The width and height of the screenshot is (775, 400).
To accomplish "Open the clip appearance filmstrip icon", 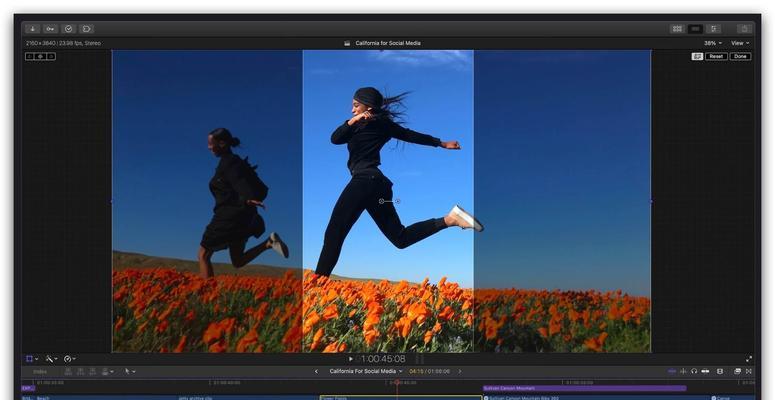I will [720, 371].
